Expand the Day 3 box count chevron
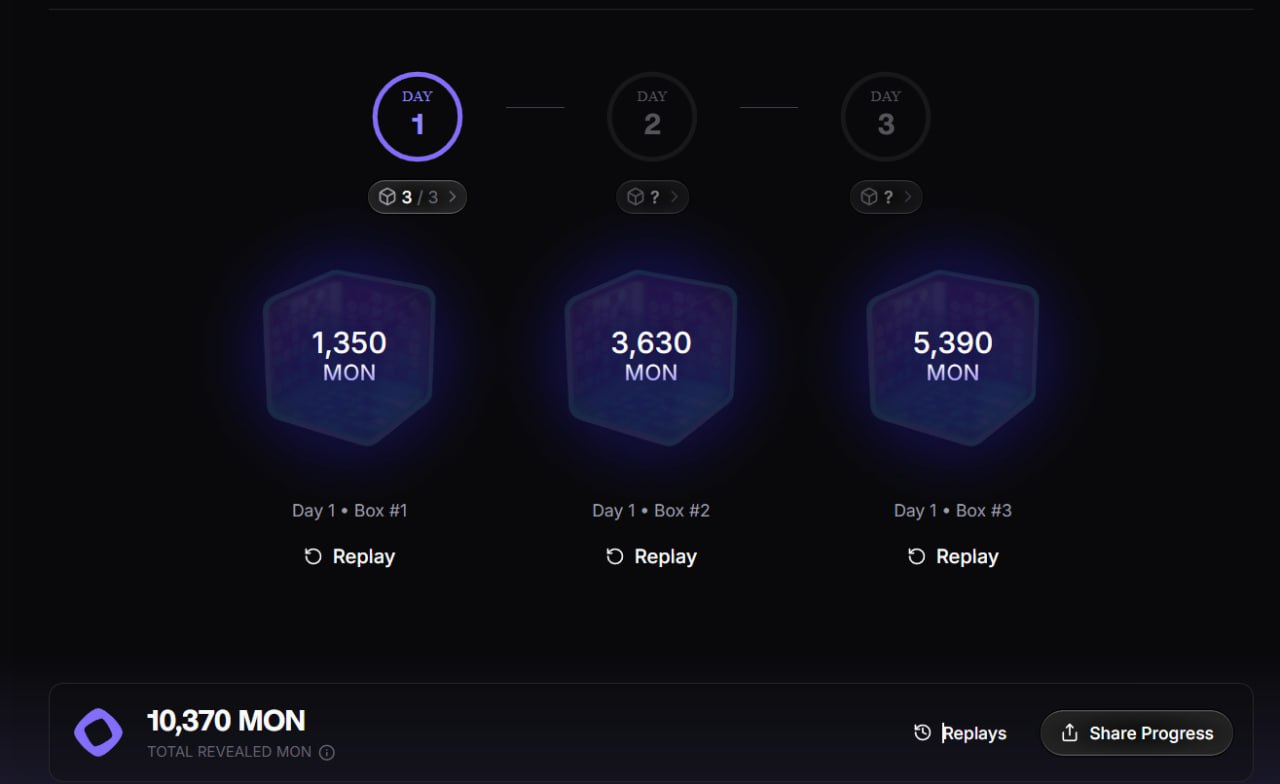The image size is (1280, 784). tap(908, 197)
